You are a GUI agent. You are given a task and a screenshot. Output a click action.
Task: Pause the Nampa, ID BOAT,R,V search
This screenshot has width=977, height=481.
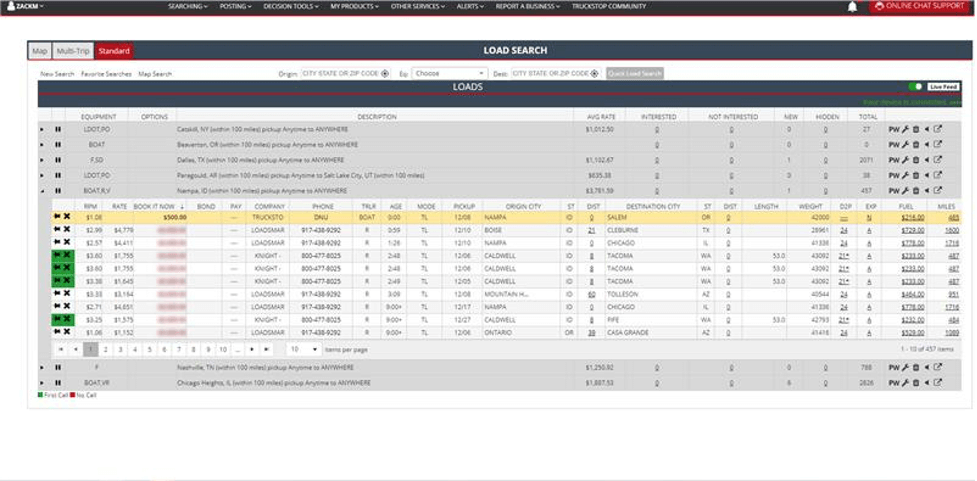click(57, 190)
